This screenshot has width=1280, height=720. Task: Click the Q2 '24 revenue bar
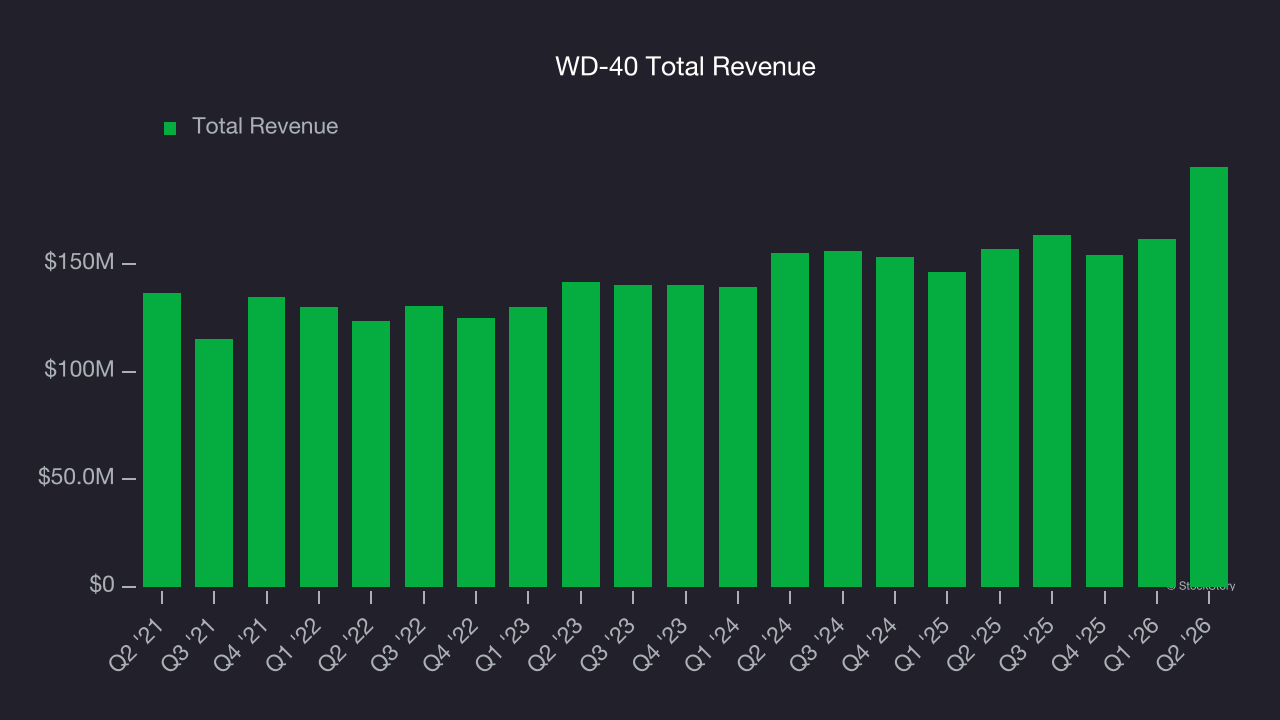(x=790, y=420)
